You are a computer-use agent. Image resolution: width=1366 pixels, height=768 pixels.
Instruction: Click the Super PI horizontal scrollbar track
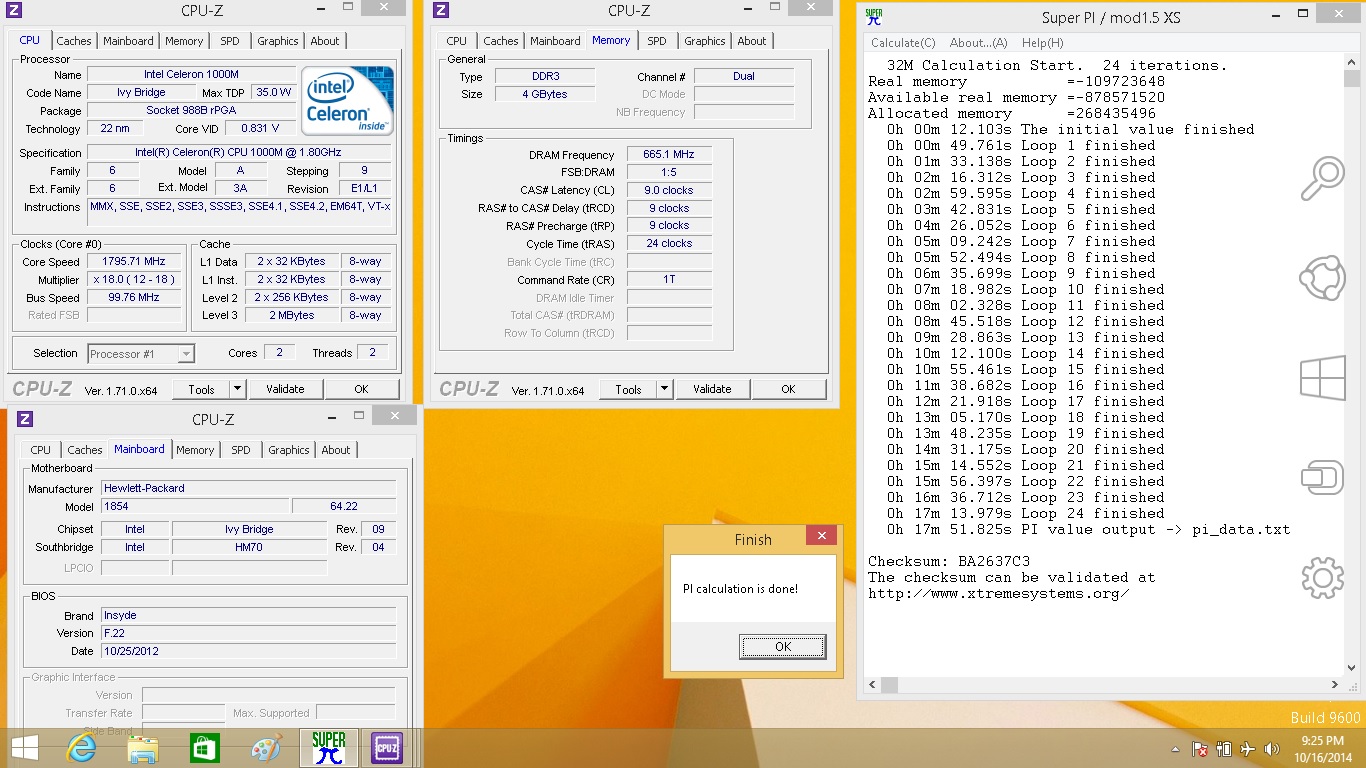click(x=1103, y=685)
